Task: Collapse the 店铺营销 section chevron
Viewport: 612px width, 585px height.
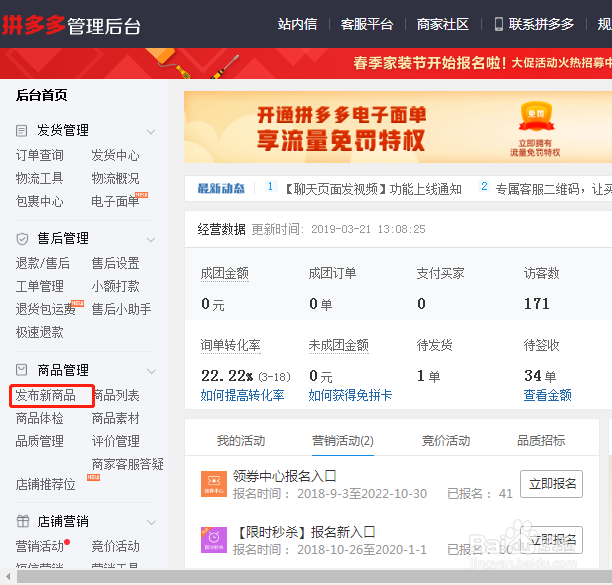Action: point(151,522)
